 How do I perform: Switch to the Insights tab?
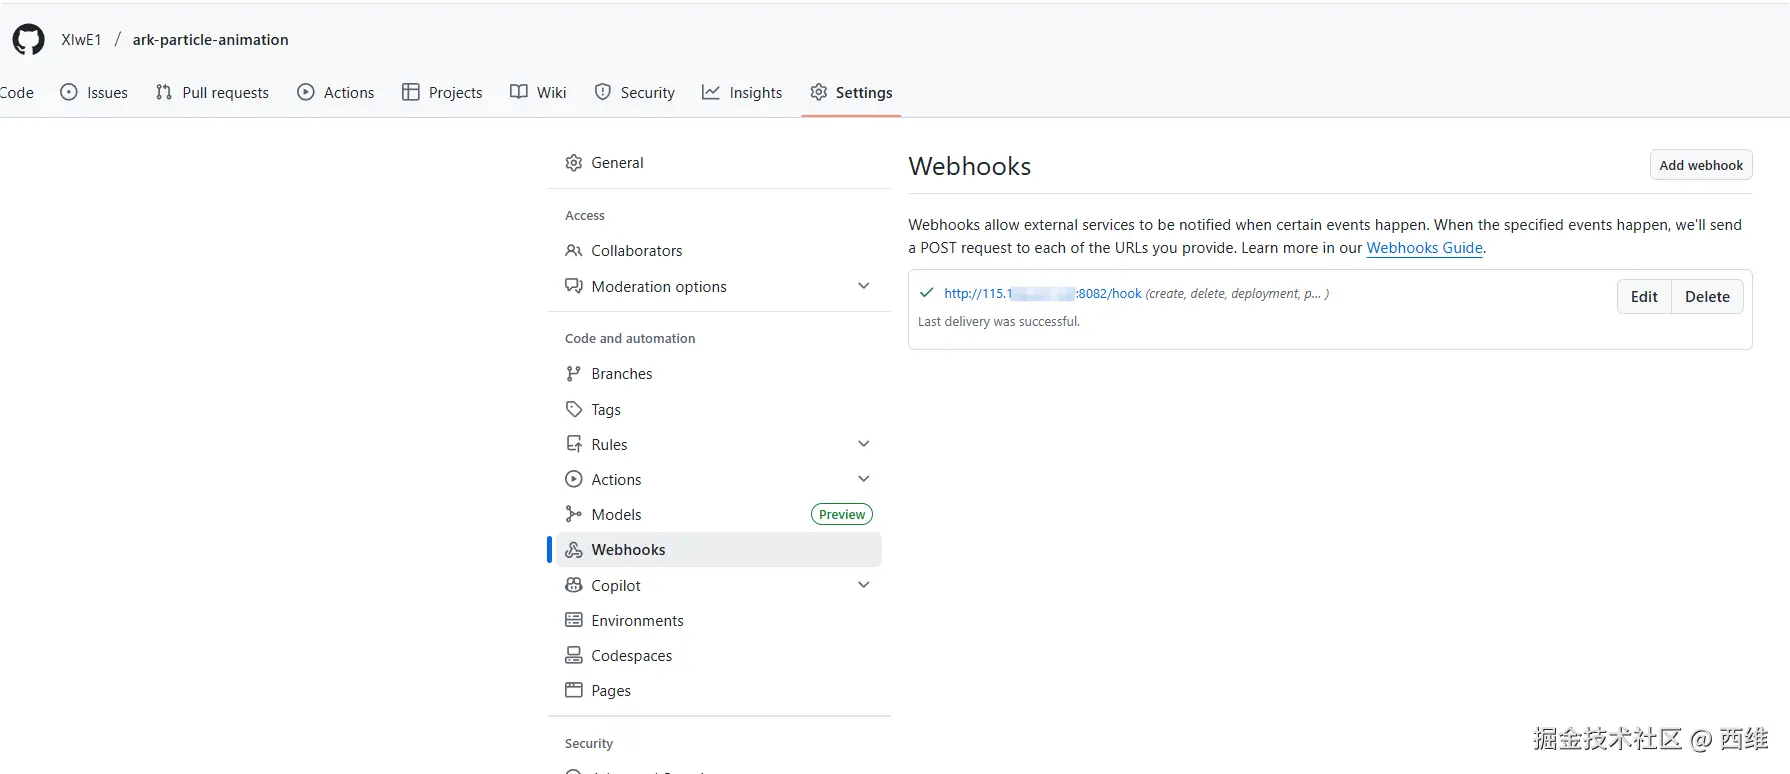click(742, 93)
